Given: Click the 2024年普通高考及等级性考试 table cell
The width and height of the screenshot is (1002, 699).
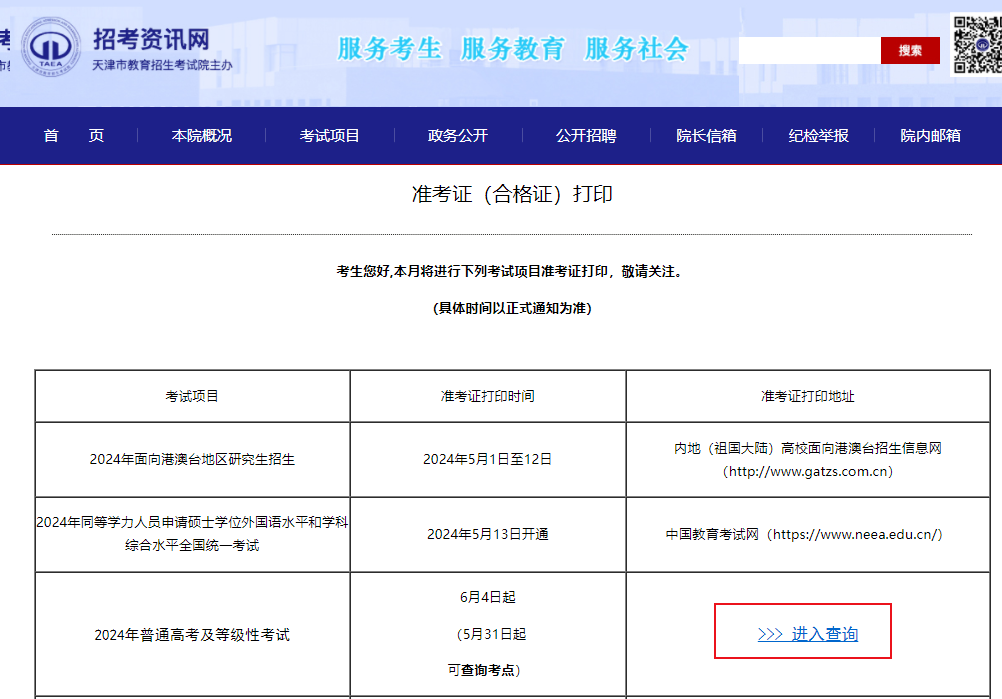Looking at the screenshot, I should coord(192,635).
